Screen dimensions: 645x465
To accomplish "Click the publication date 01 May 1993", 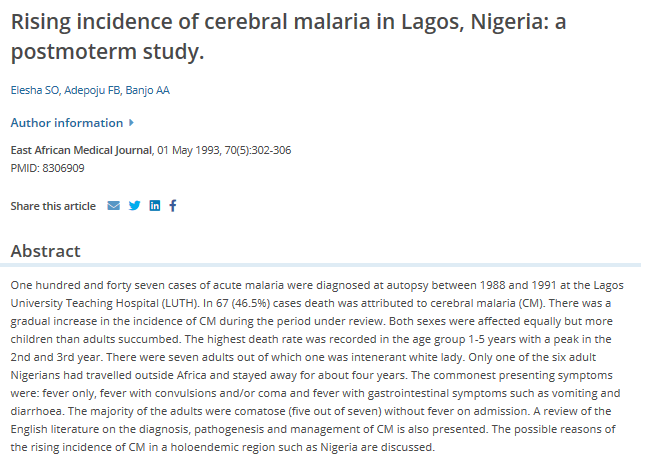I will pyautogui.click(x=188, y=150).
